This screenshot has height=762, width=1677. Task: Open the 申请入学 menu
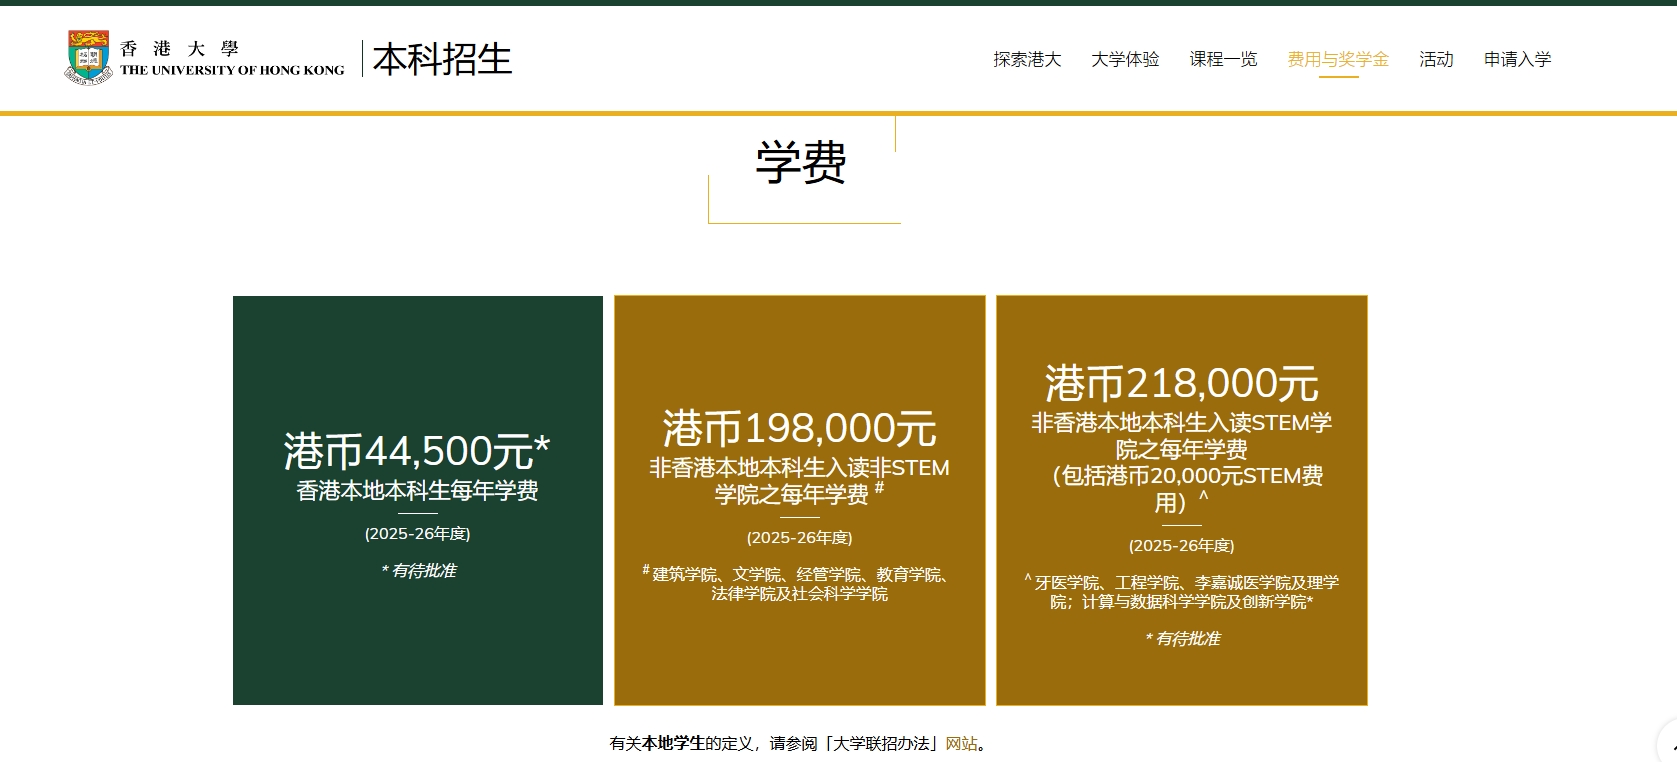point(1518,59)
